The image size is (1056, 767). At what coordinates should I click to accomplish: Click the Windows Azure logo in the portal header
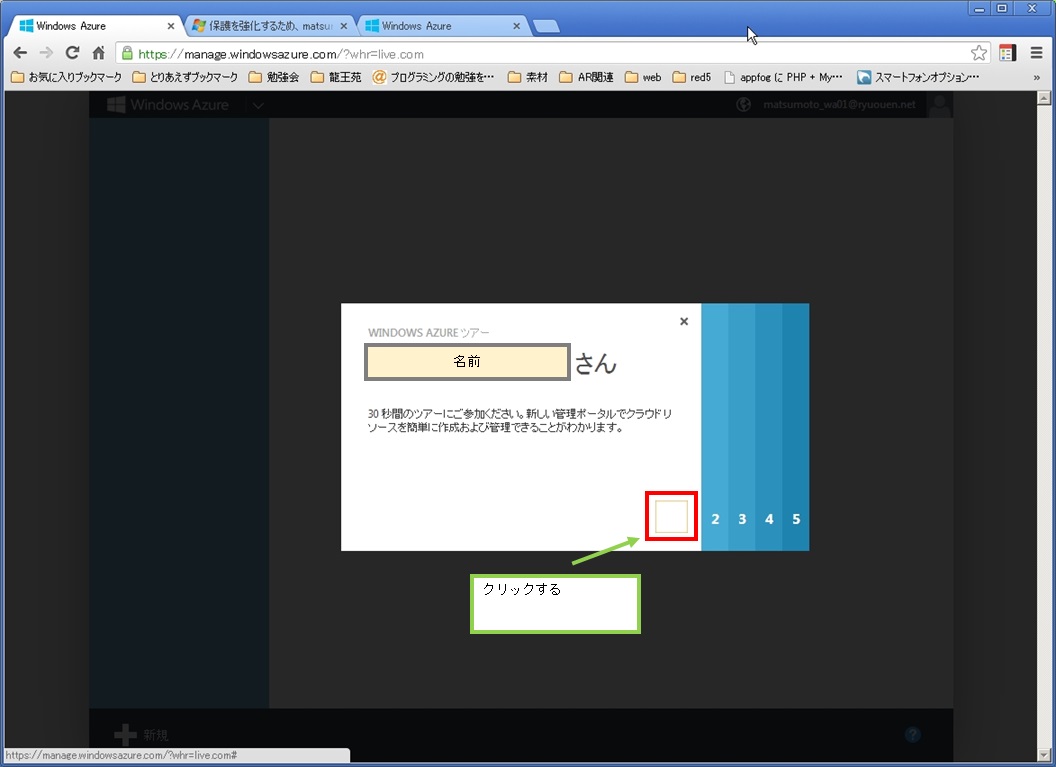[x=168, y=105]
